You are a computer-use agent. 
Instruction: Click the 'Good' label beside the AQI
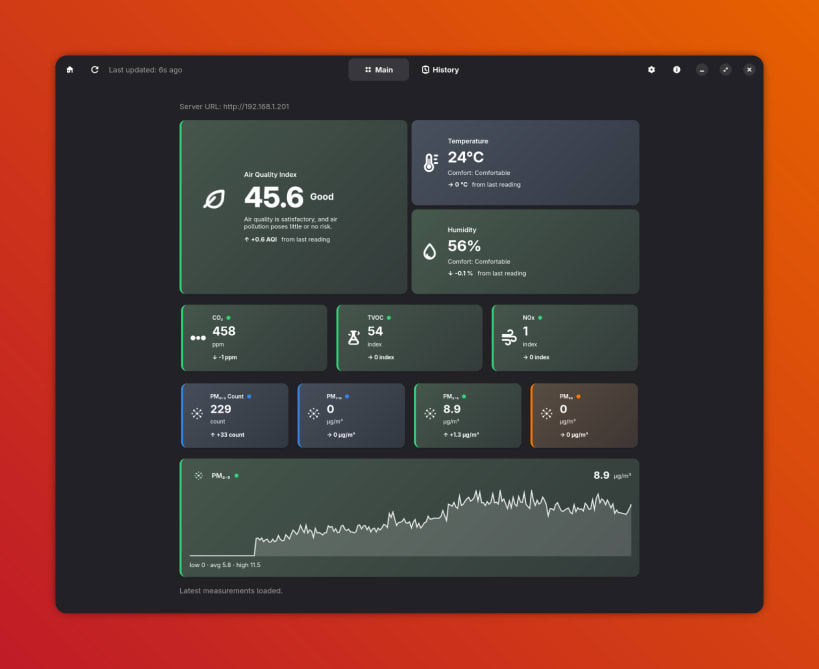322,197
